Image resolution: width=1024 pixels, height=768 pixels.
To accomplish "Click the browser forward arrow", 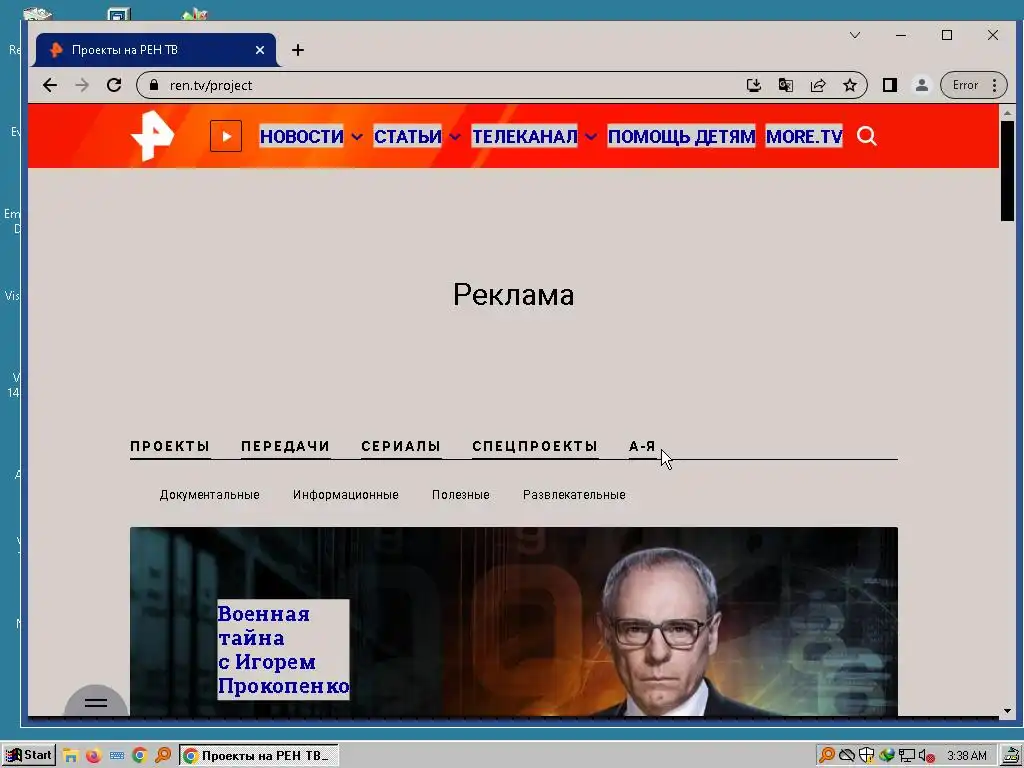I will coord(82,85).
